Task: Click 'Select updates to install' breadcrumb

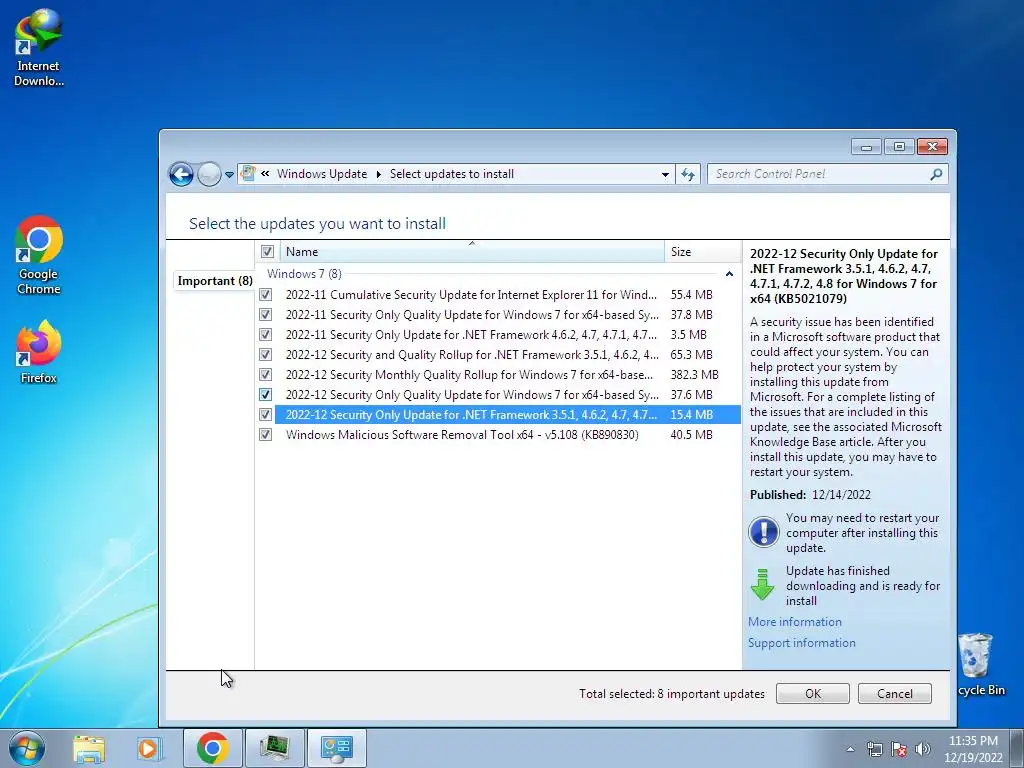Action: pyautogui.click(x=452, y=174)
